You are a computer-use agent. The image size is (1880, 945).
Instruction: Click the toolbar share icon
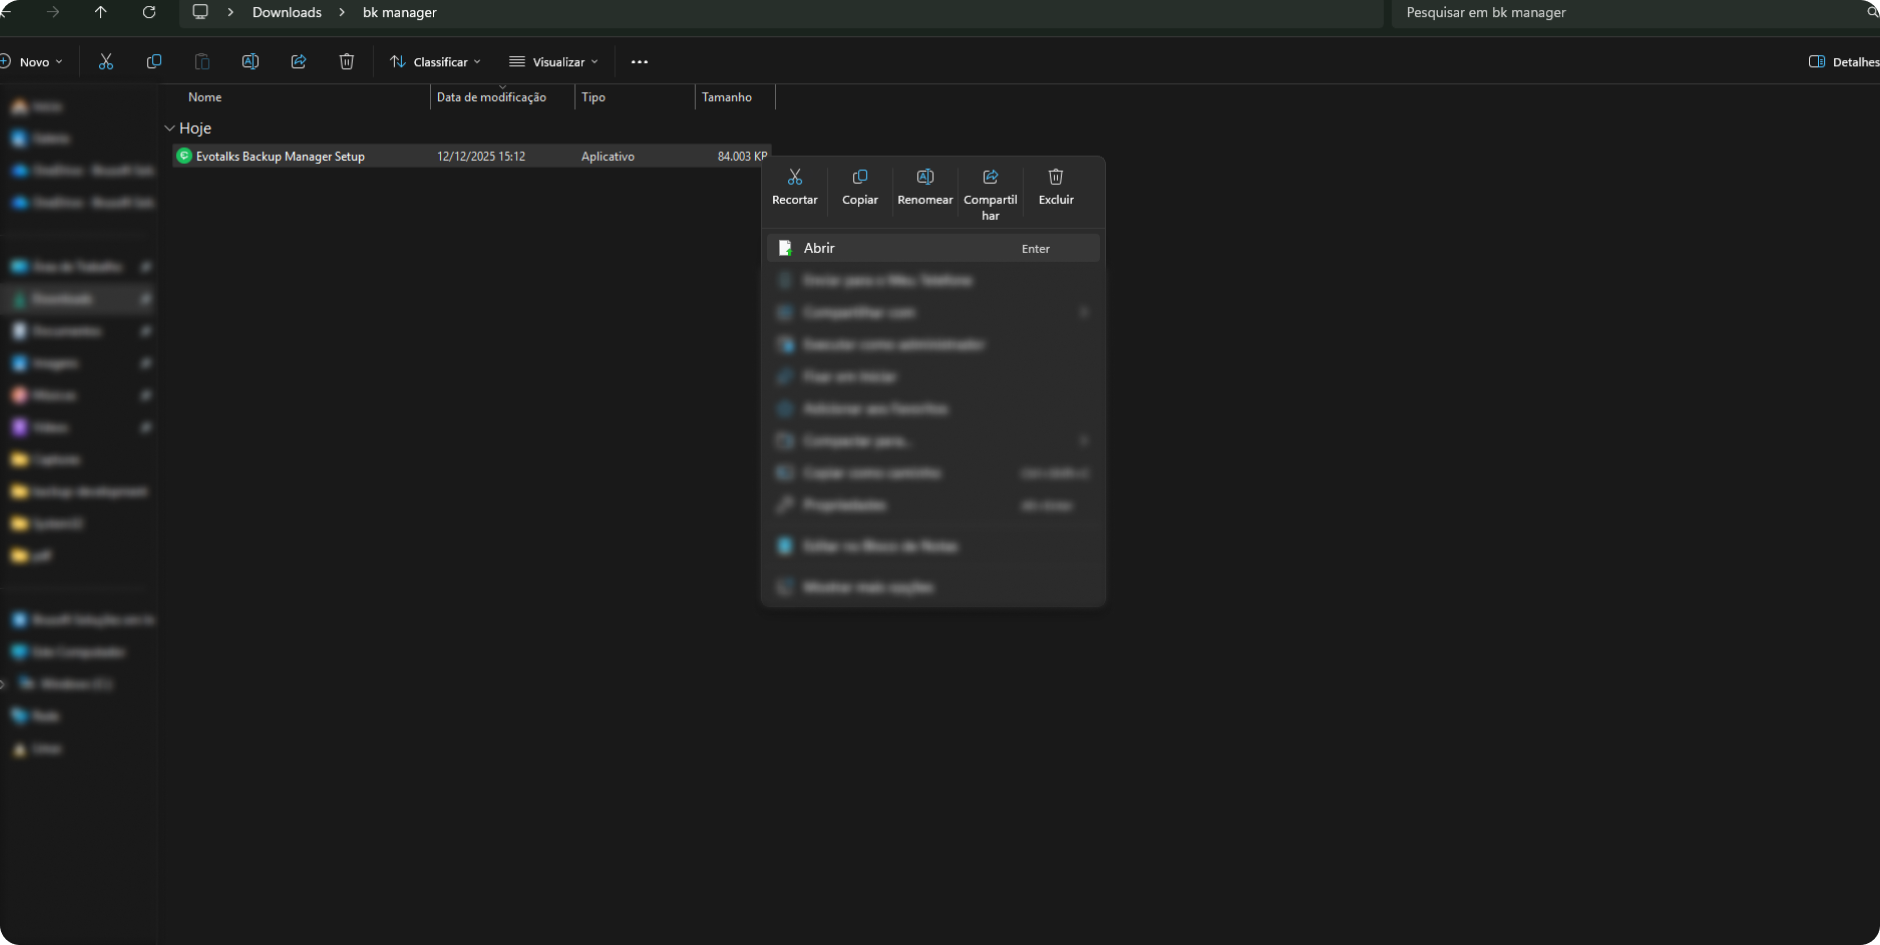click(x=298, y=62)
